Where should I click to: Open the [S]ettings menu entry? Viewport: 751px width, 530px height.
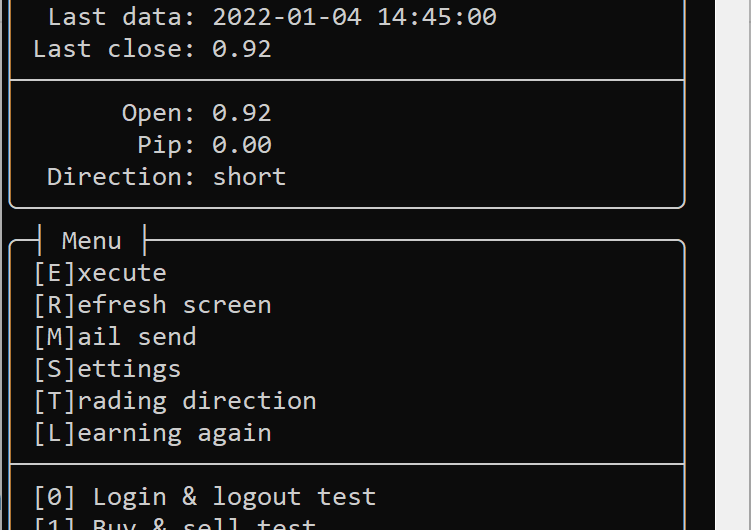(x=107, y=370)
